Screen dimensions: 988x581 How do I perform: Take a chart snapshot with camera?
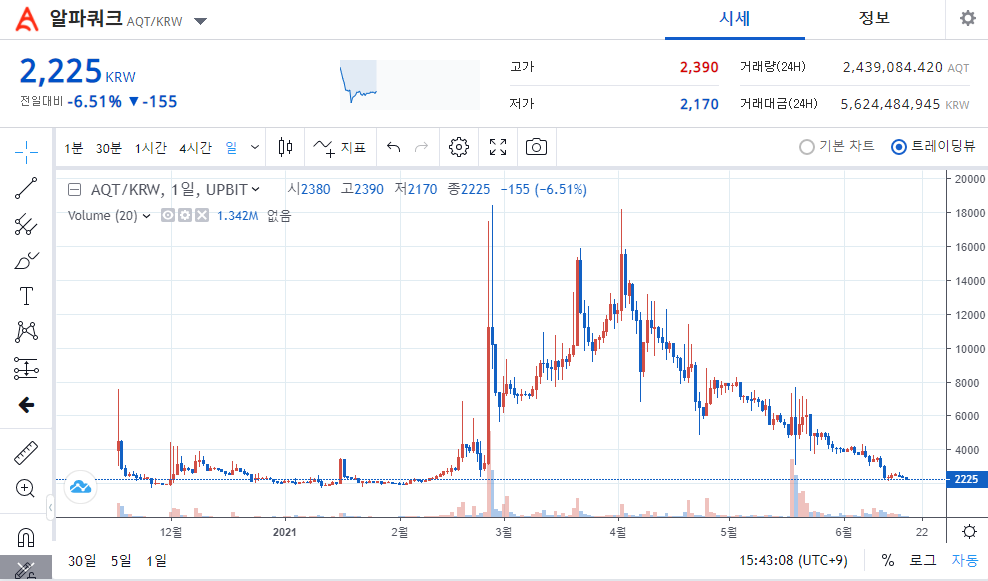[x=536, y=147]
